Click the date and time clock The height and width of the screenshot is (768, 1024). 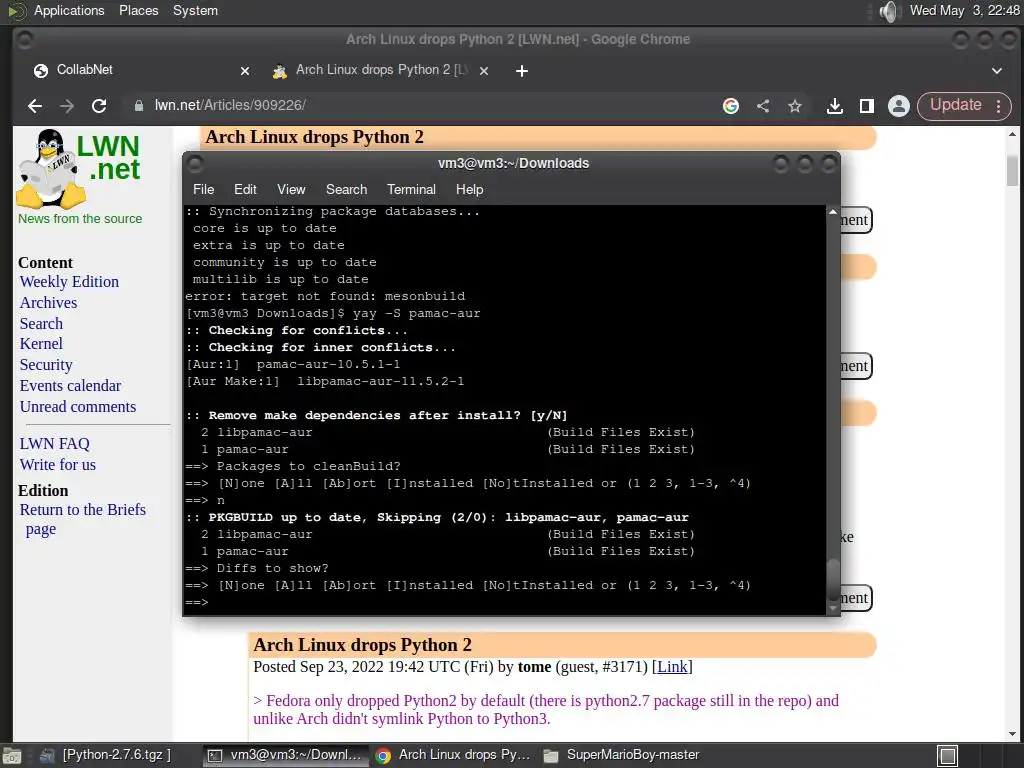pyautogui.click(x=964, y=10)
